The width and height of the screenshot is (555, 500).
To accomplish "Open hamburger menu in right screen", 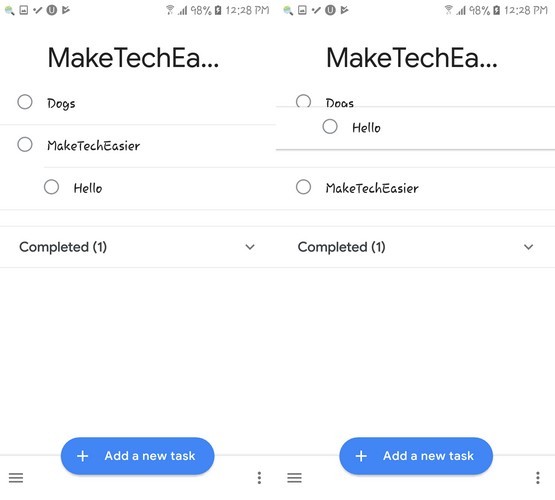I will (x=294, y=478).
